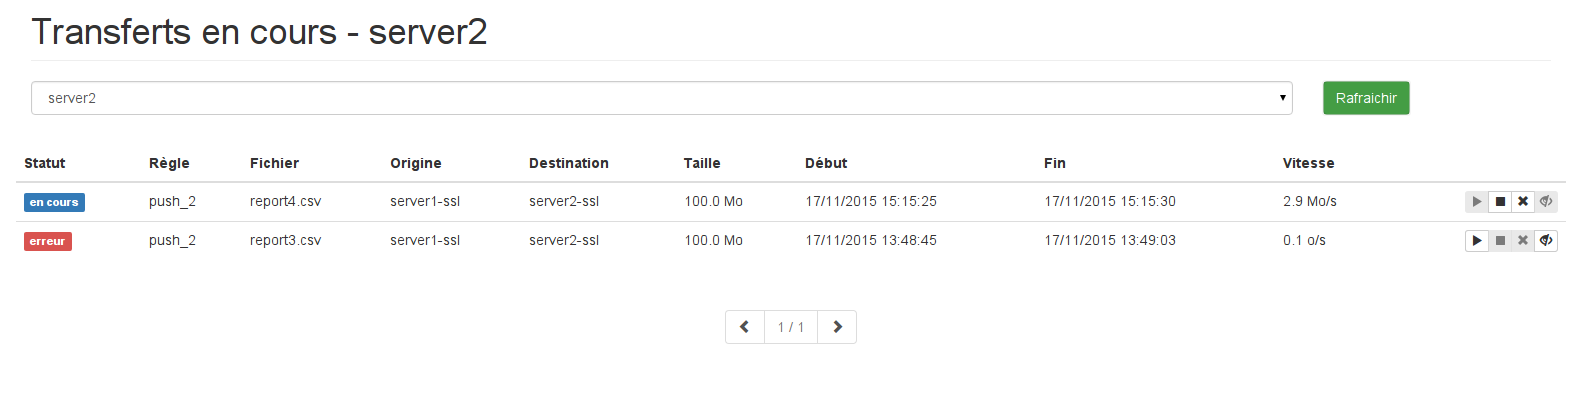Click the eye-slash icon for report4.csv
The width and height of the screenshot is (1577, 402).
coord(1546,202)
